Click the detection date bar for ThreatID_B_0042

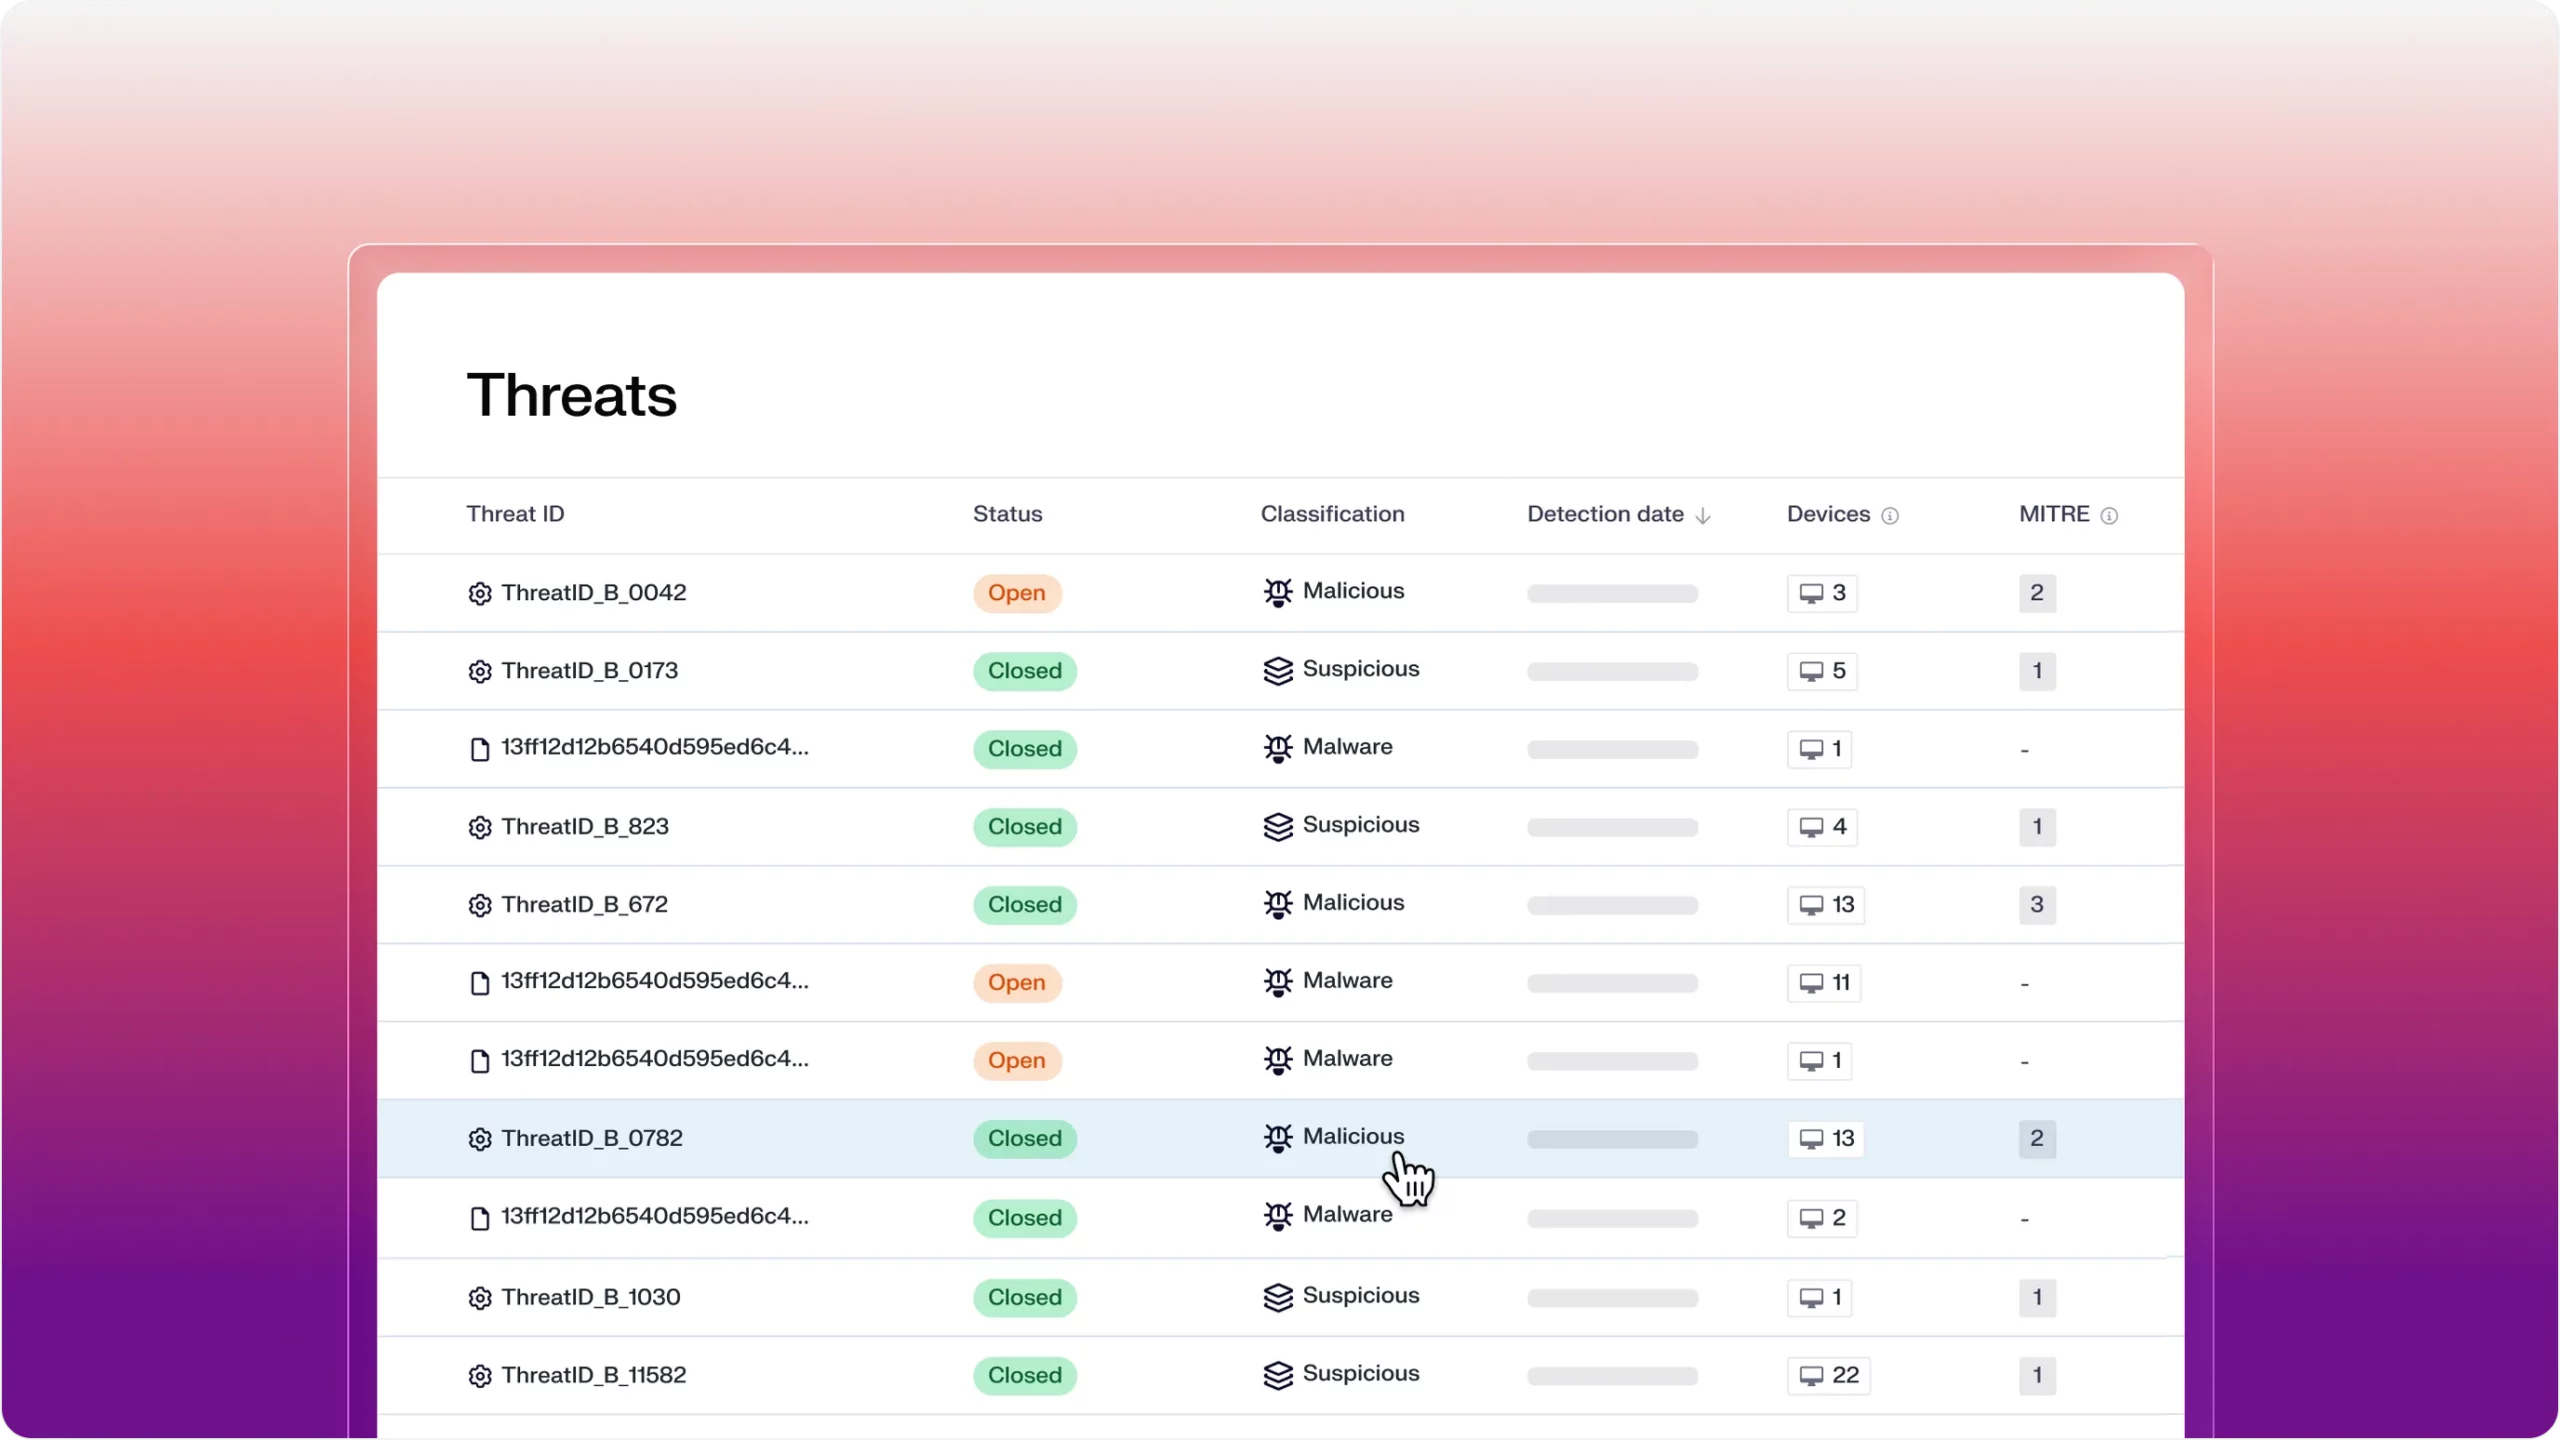tap(1612, 594)
